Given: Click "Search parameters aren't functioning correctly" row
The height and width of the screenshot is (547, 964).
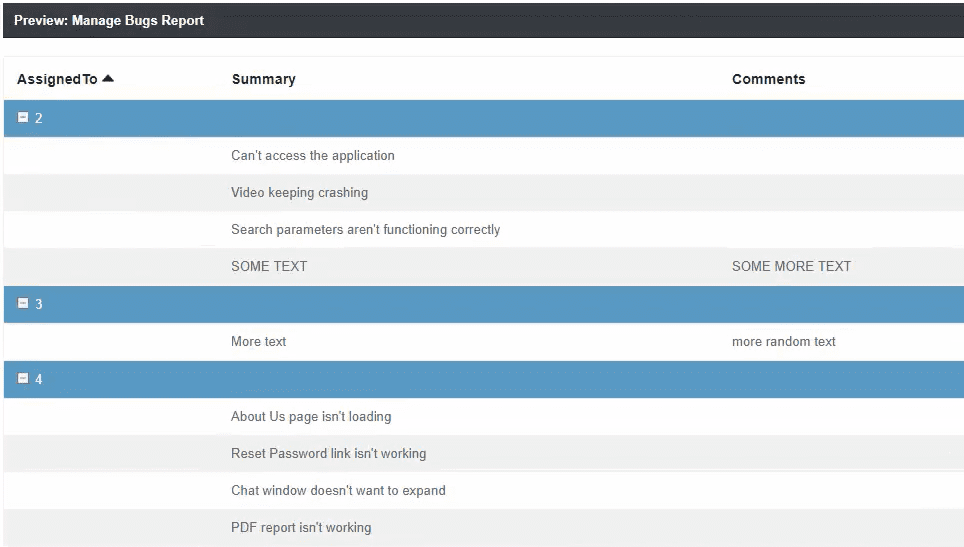Looking at the screenshot, I should (x=365, y=230).
